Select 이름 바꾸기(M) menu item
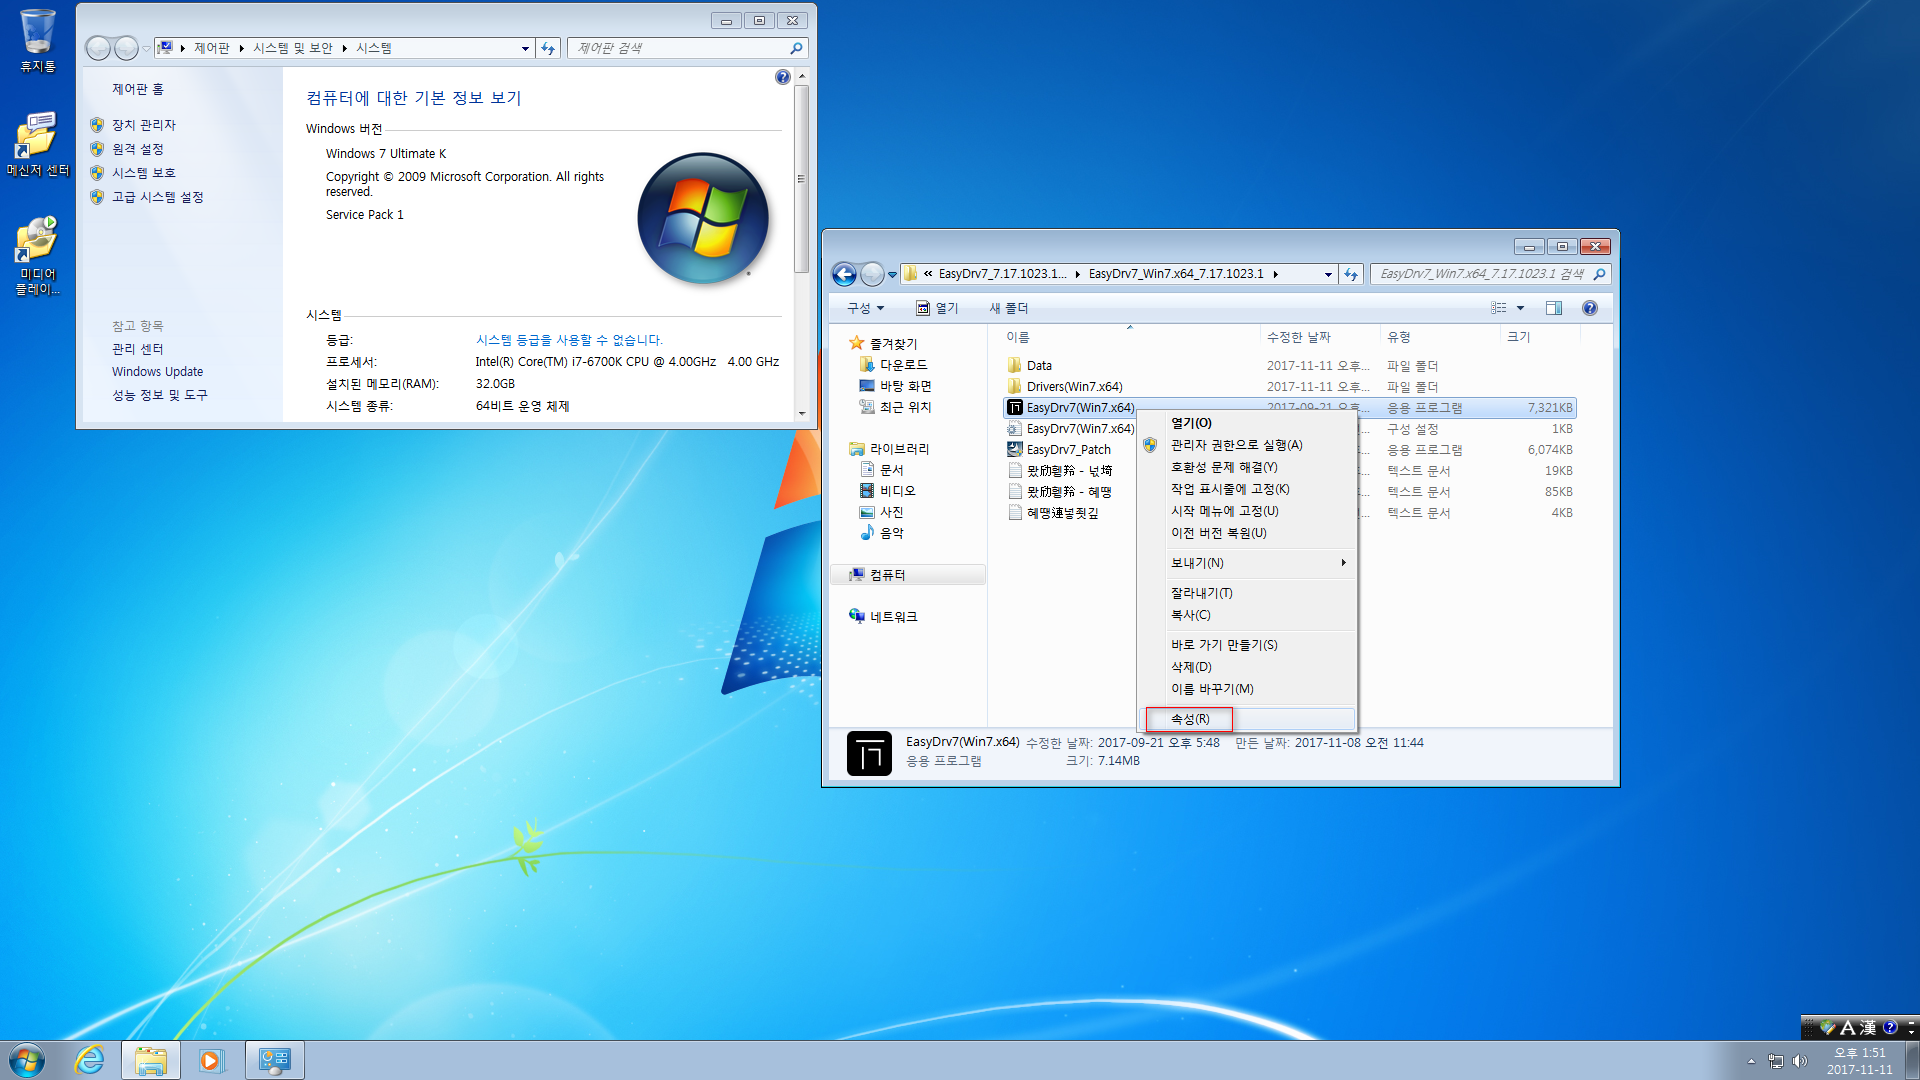 pos(1247,689)
